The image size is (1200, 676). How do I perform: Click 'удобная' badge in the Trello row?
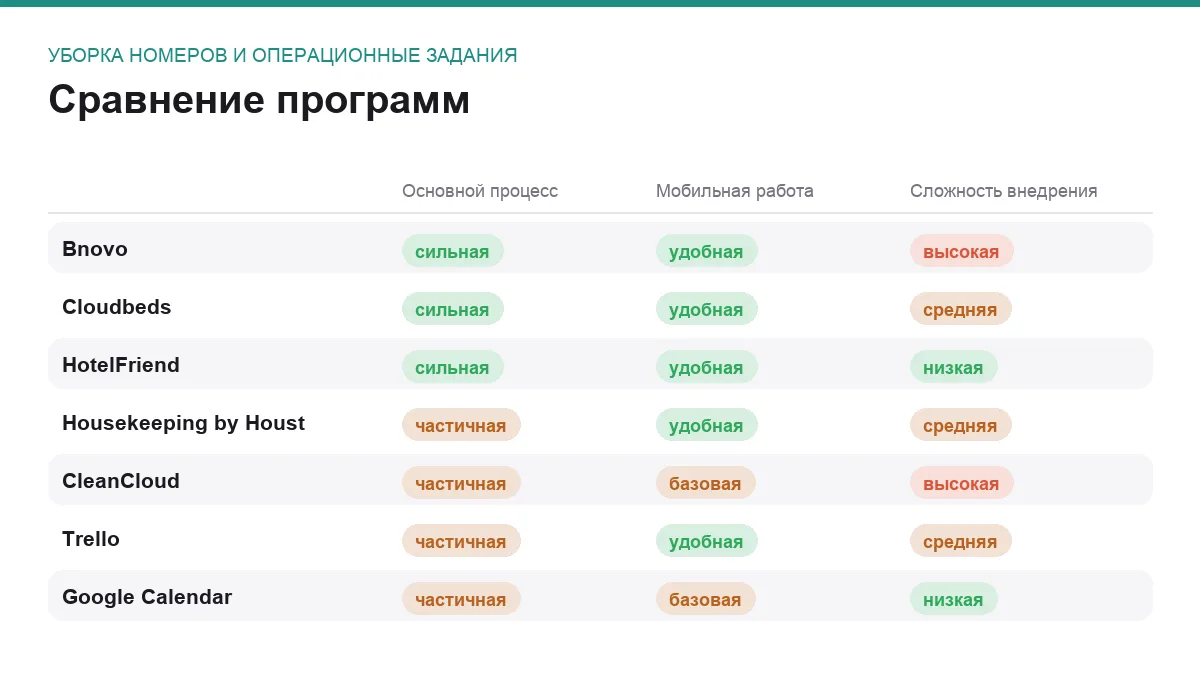click(x=707, y=541)
